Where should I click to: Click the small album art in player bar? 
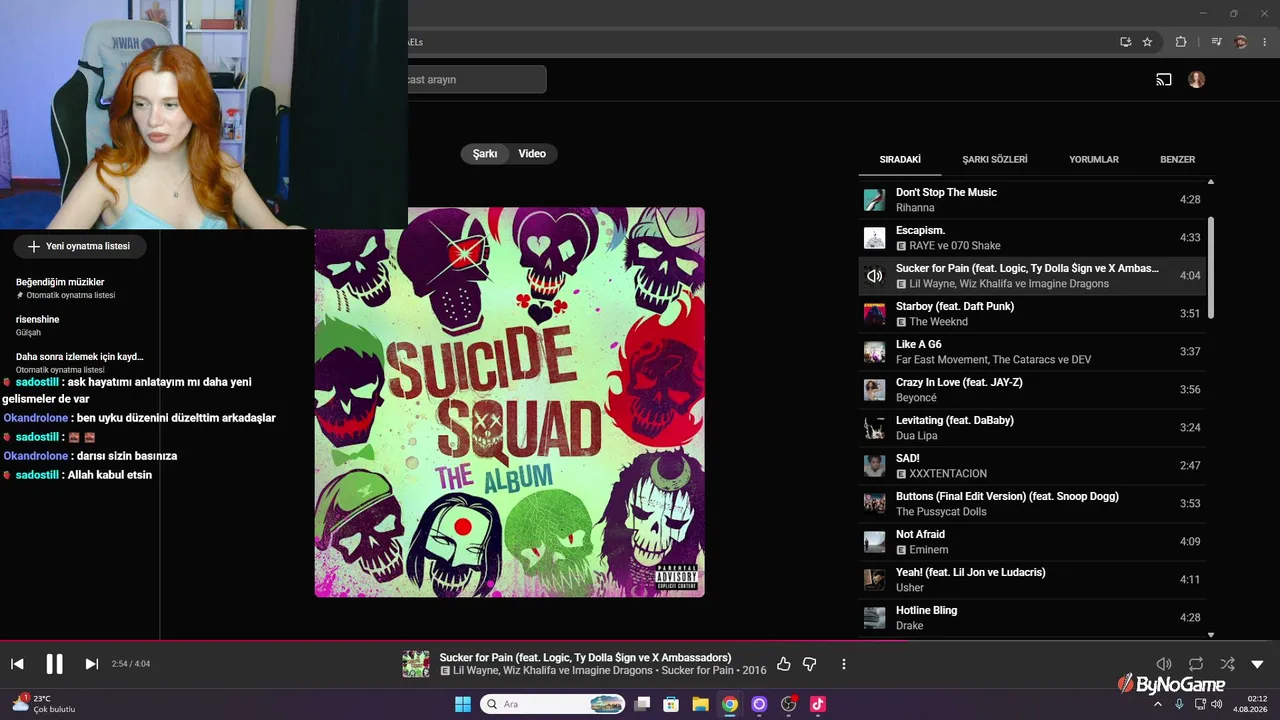pos(416,664)
